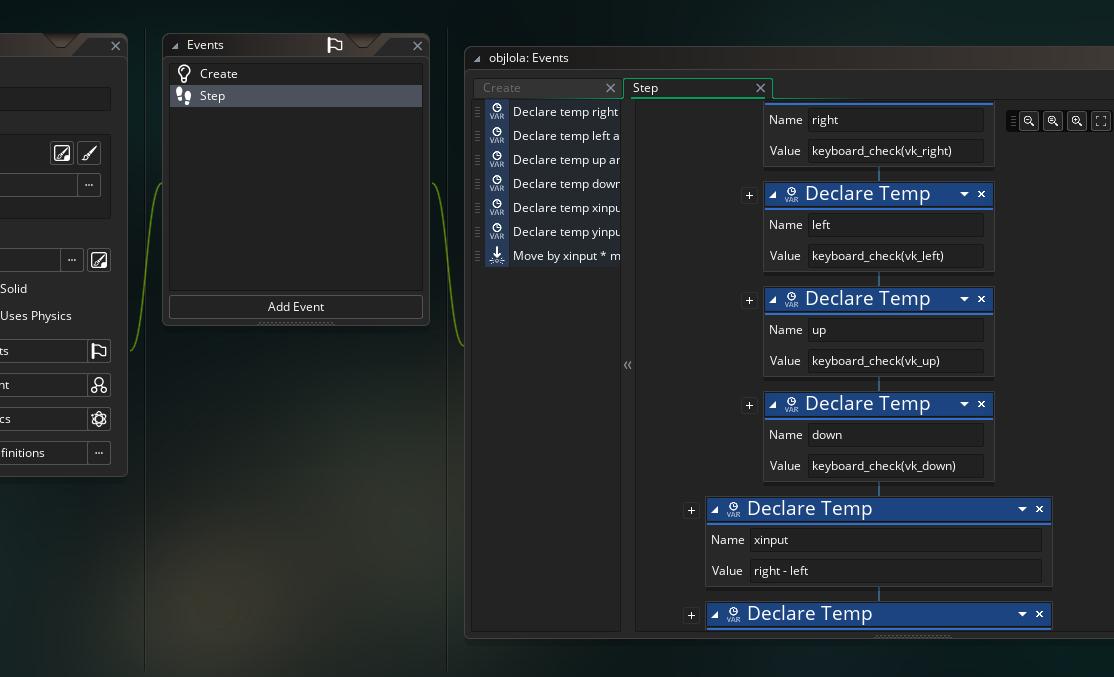Viewport: 1114px width, 677px height.
Task: Collapse the 'objlola: Events' window triangle
Action: tap(477, 59)
